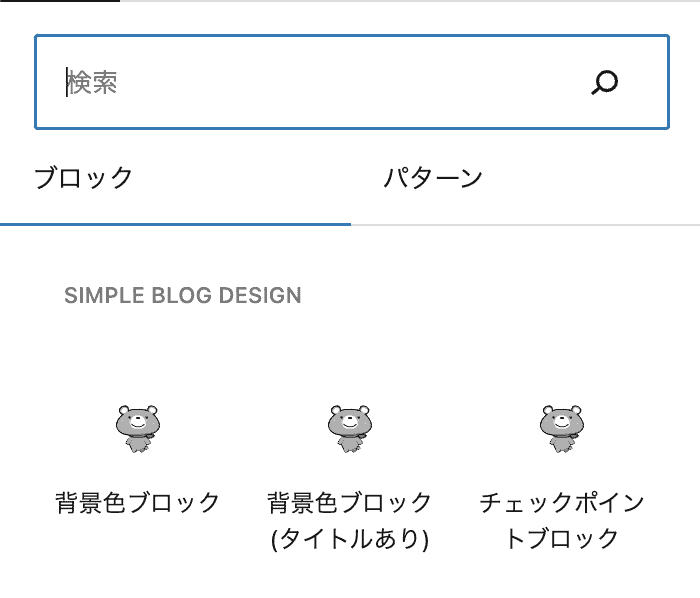Click the black indicator line at the top
This screenshot has height=598, width=700.
(x=60, y=1)
